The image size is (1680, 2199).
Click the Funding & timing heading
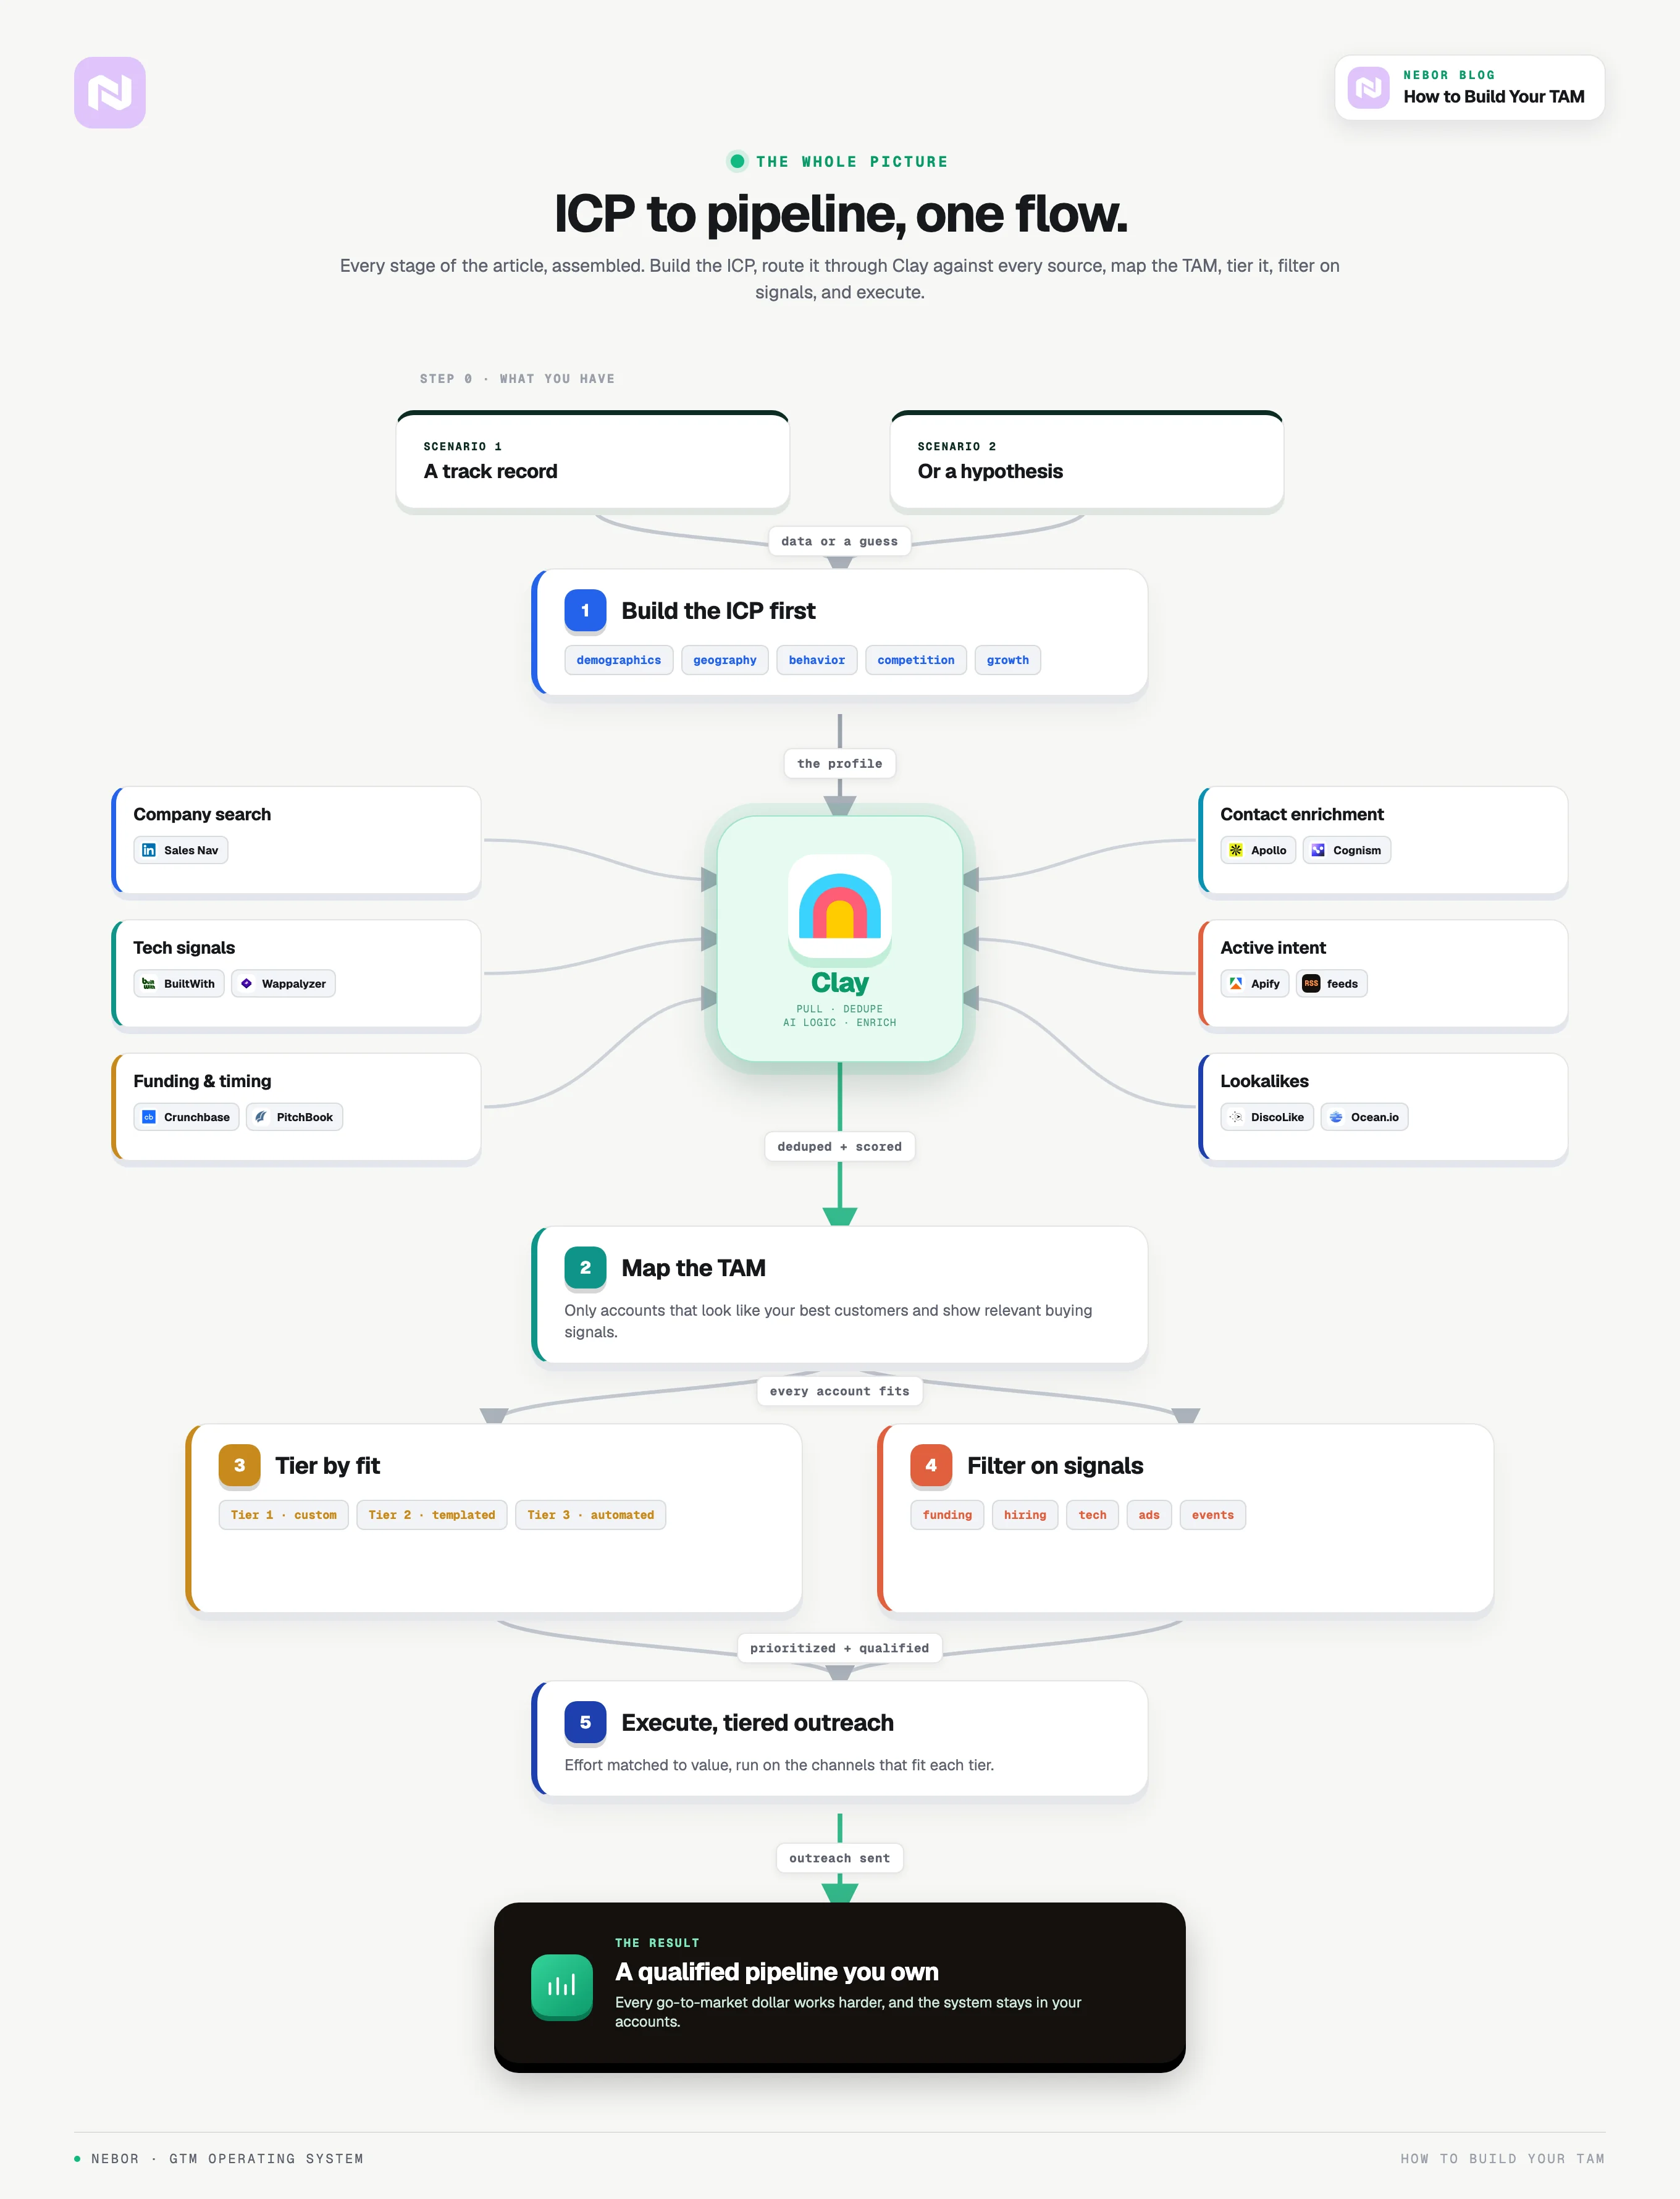pos(202,1081)
